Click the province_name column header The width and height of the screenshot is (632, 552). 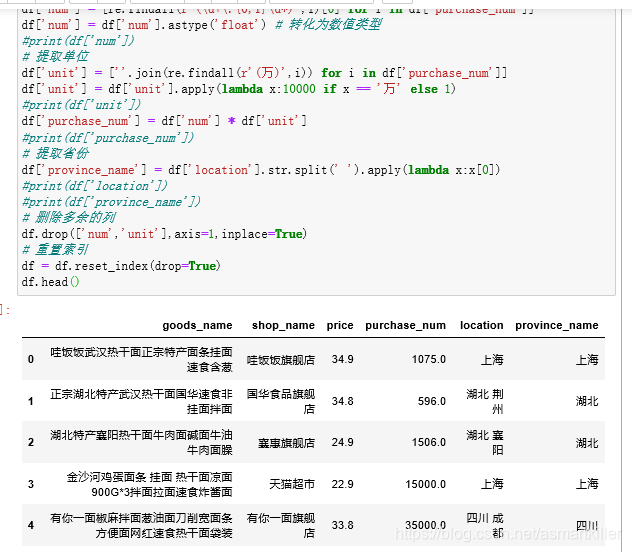coord(557,325)
